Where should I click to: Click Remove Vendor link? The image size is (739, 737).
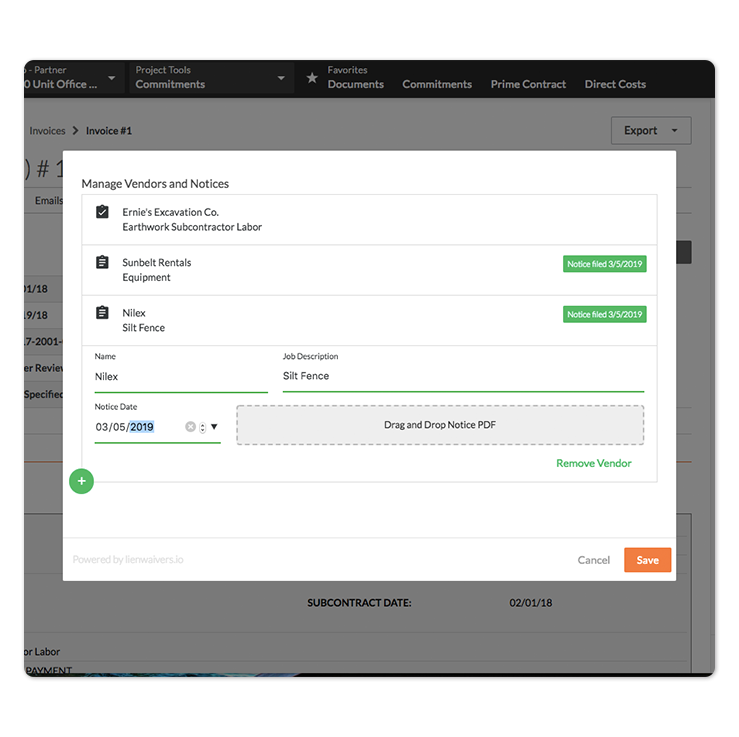(x=593, y=463)
